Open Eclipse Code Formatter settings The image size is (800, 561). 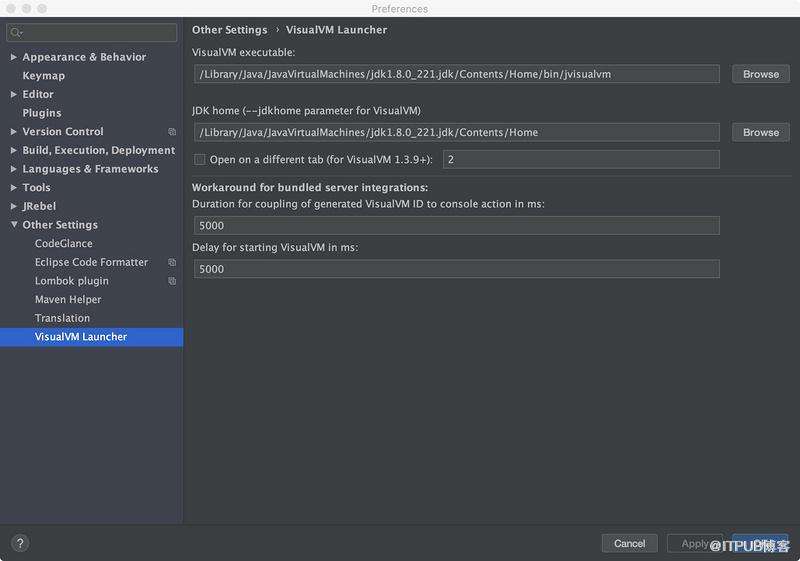91,262
